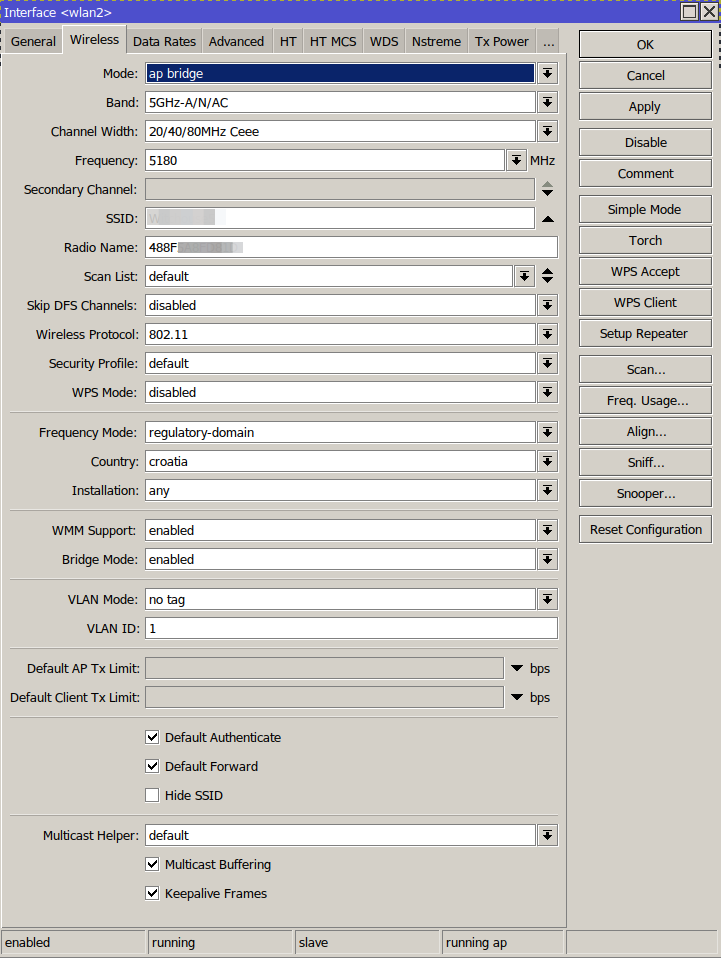Switch to the Data Rates tab
The height and width of the screenshot is (958, 721).
pyautogui.click(x=164, y=42)
